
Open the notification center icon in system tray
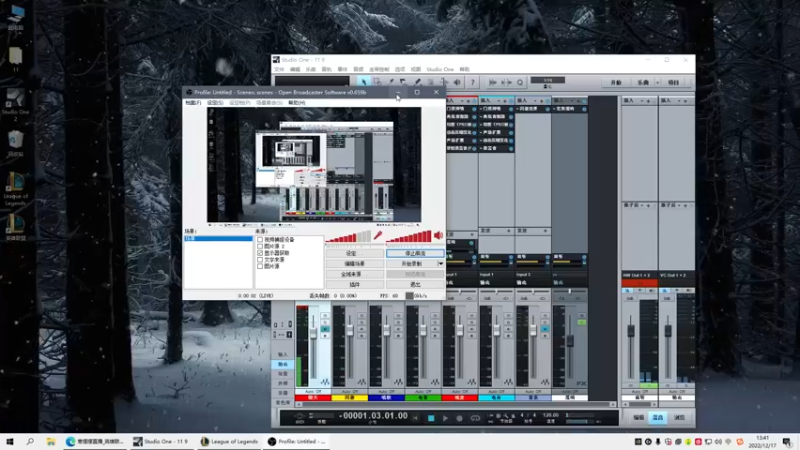click(x=787, y=442)
